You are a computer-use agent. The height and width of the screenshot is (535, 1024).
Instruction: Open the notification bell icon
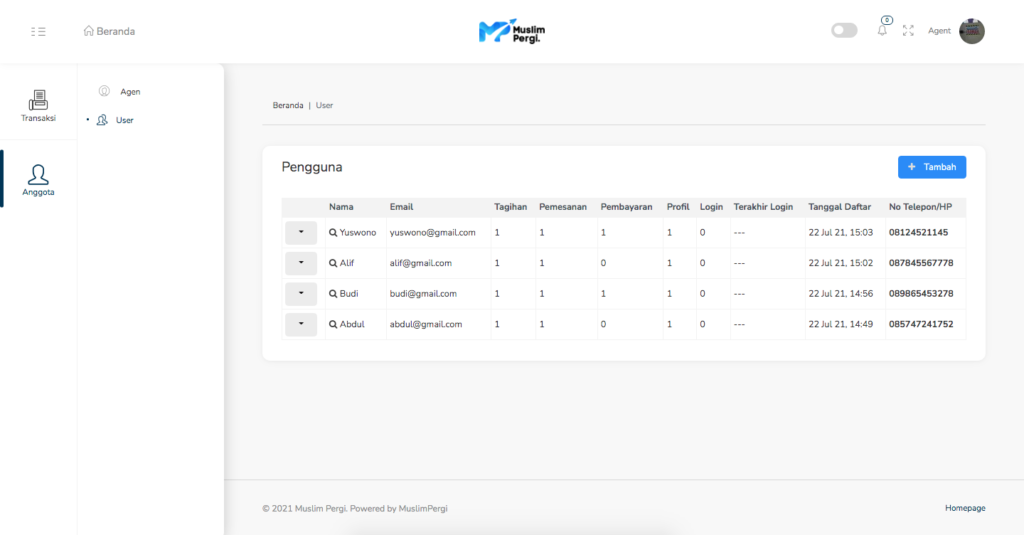882,30
